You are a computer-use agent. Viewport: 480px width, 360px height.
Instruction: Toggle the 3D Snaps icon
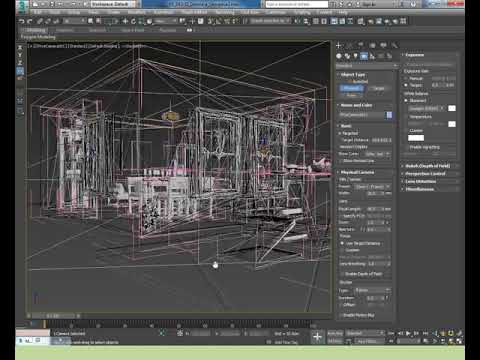click(x=211, y=21)
